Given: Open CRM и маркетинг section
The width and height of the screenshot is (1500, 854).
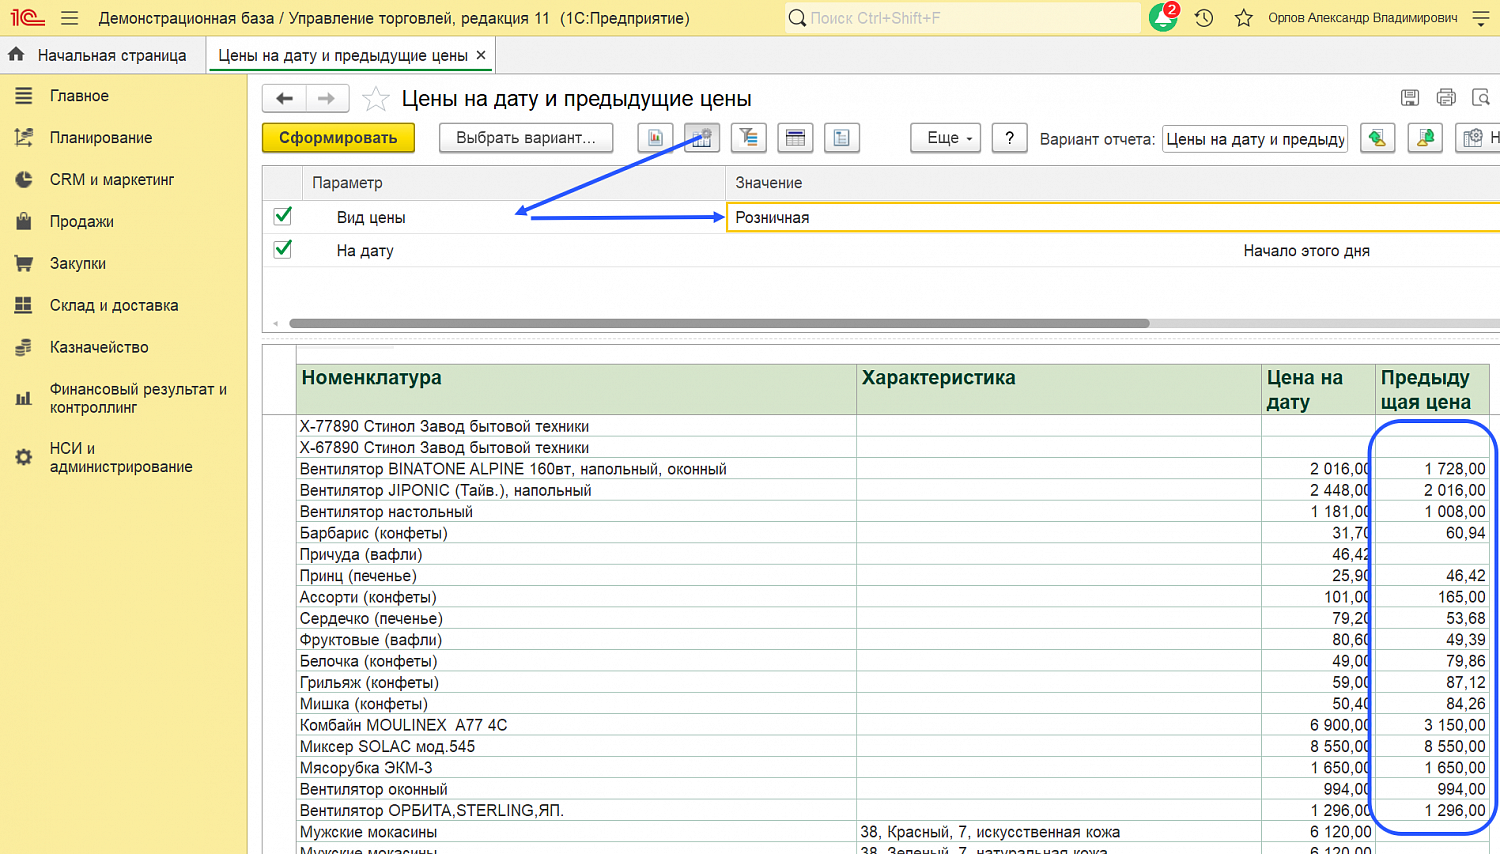Looking at the screenshot, I should [x=112, y=180].
